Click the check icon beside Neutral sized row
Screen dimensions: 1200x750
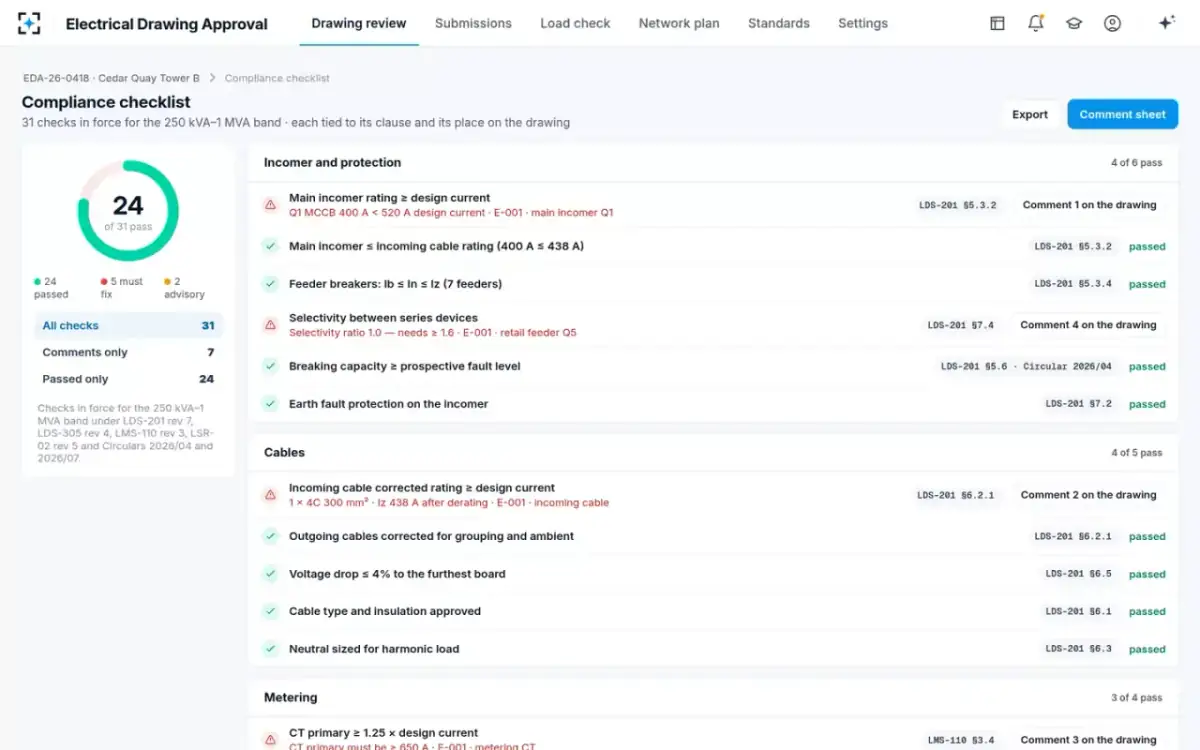pyautogui.click(x=270, y=649)
